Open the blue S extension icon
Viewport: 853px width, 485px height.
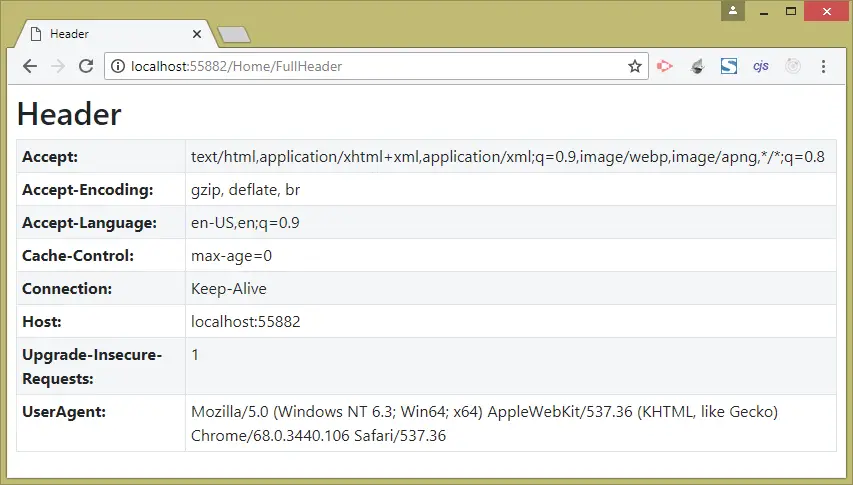(x=729, y=66)
